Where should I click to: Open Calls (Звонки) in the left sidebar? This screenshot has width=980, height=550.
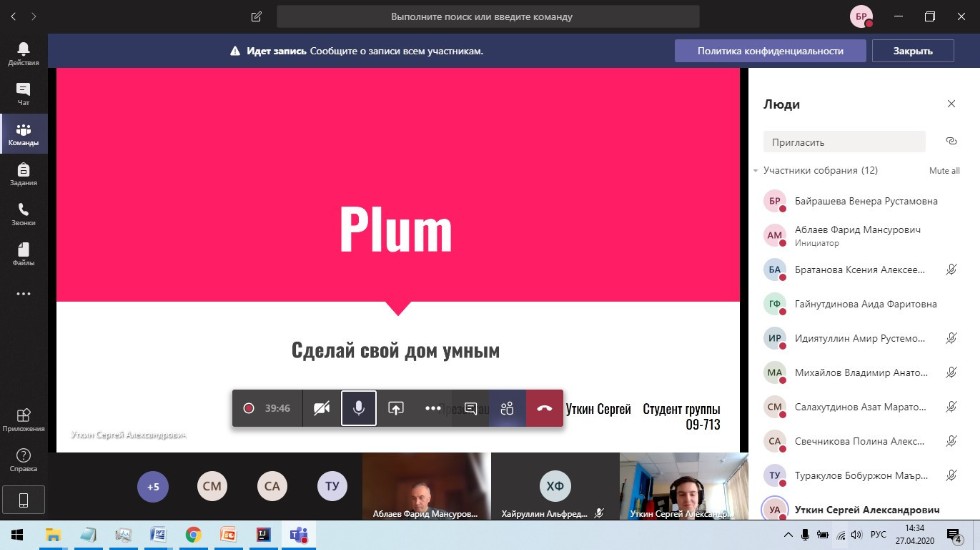(x=23, y=213)
